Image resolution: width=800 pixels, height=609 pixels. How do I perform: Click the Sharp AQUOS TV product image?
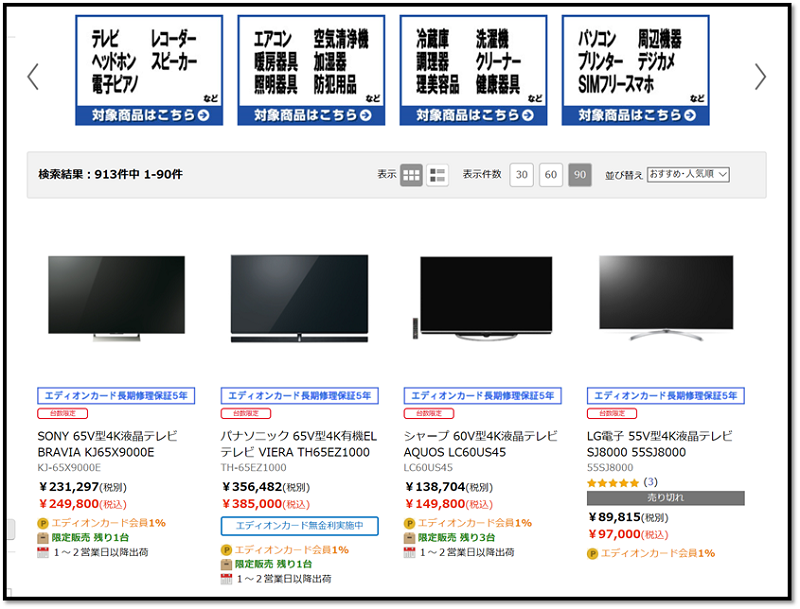pyautogui.click(x=483, y=299)
